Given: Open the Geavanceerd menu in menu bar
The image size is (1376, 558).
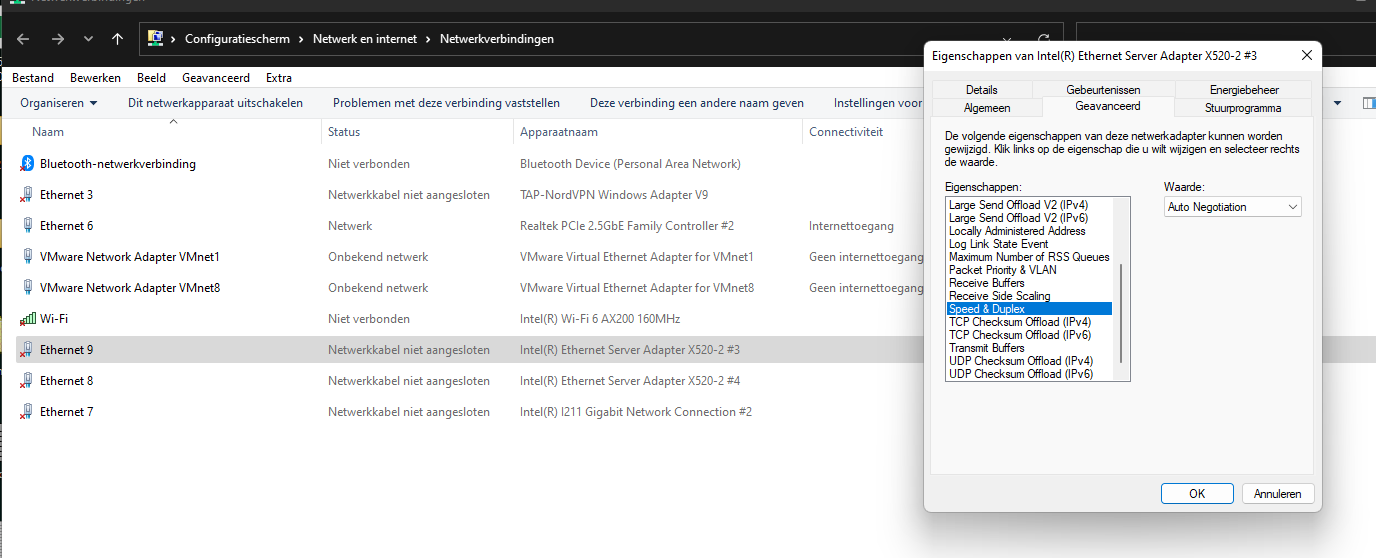Looking at the screenshot, I should (216, 78).
